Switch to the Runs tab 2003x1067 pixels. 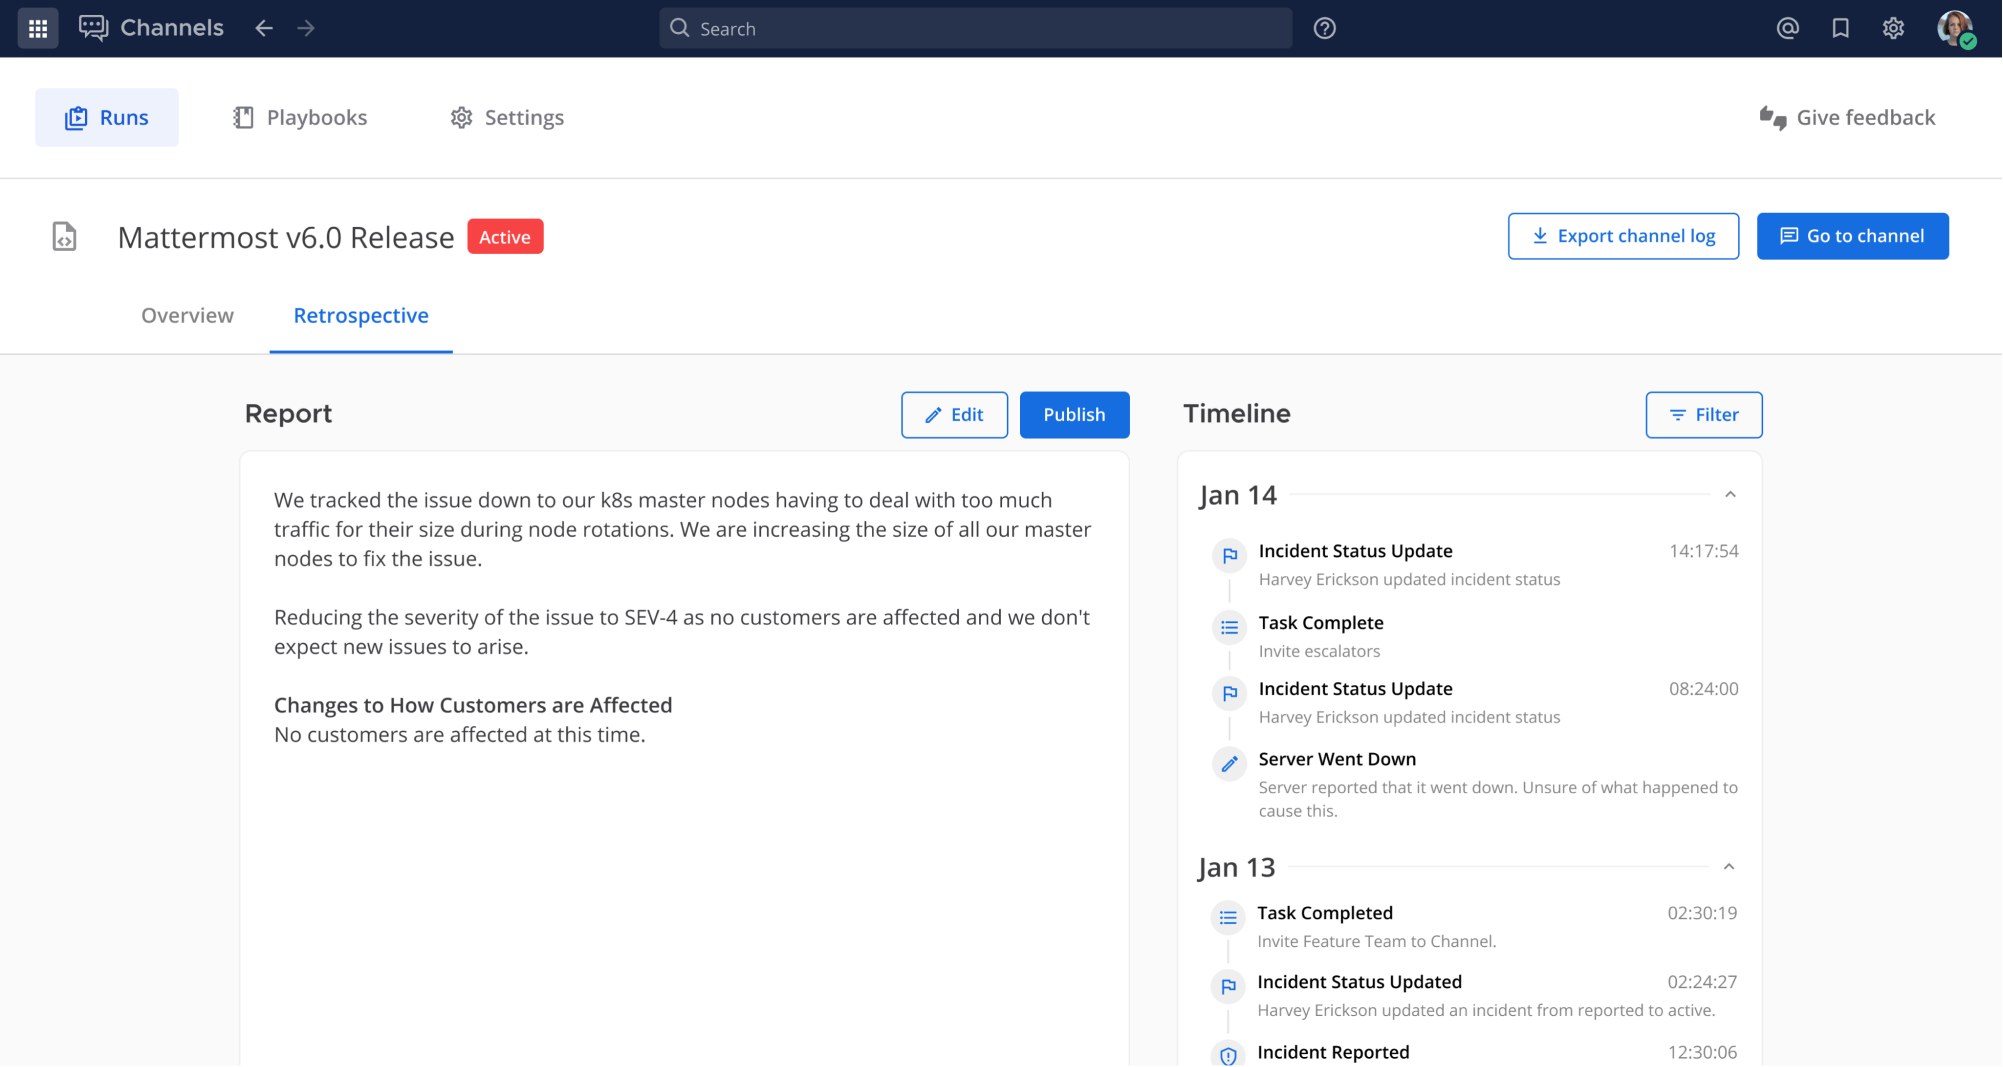click(107, 118)
